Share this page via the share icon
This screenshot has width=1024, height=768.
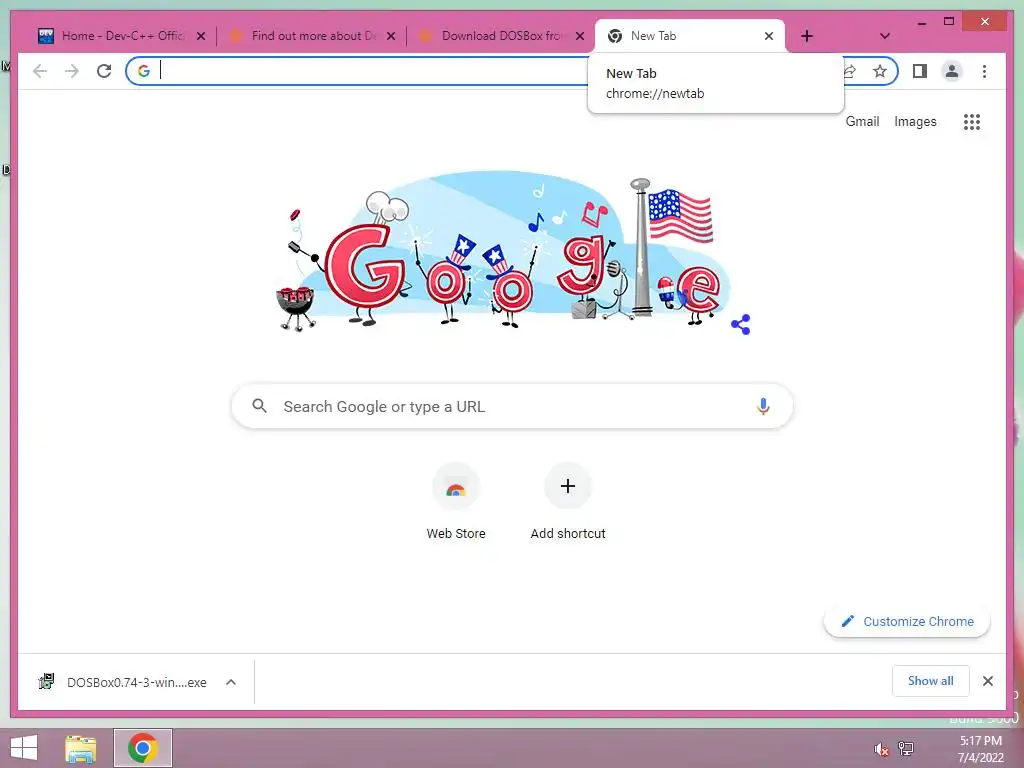(850, 71)
